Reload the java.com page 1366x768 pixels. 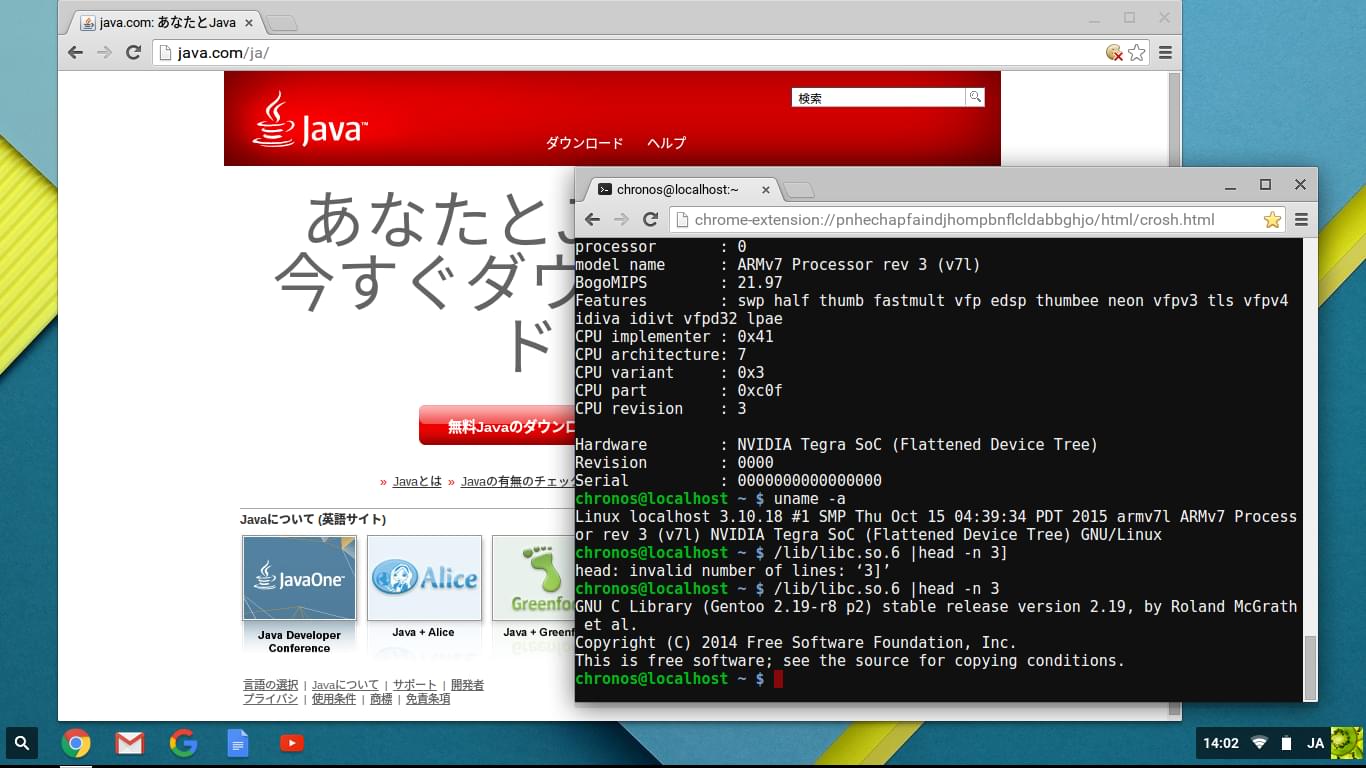point(133,52)
